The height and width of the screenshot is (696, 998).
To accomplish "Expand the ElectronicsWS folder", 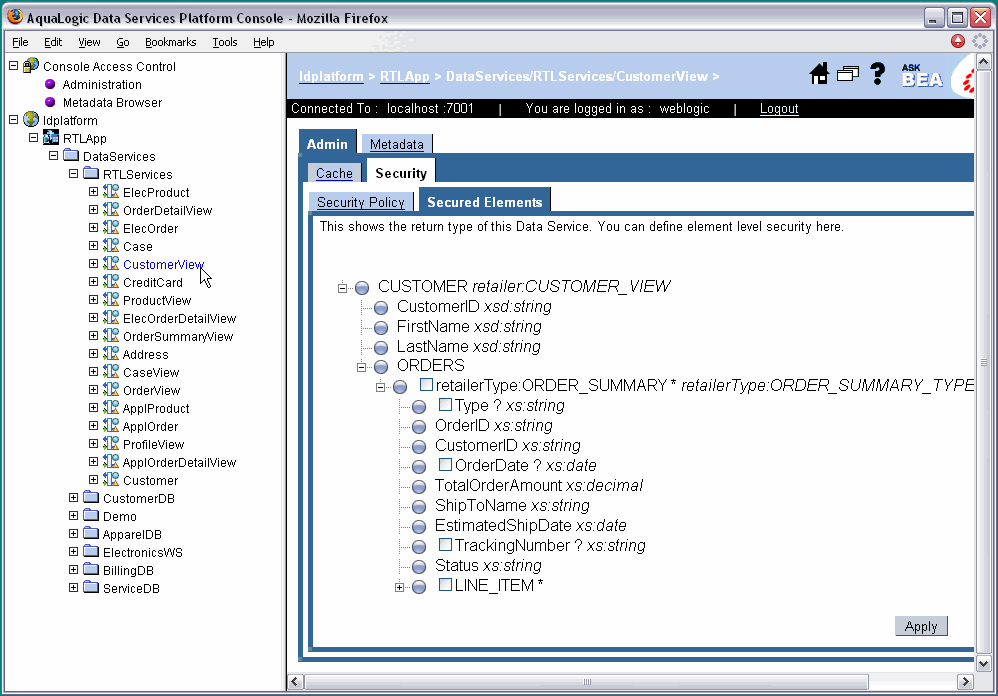I will tap(74, 552).
